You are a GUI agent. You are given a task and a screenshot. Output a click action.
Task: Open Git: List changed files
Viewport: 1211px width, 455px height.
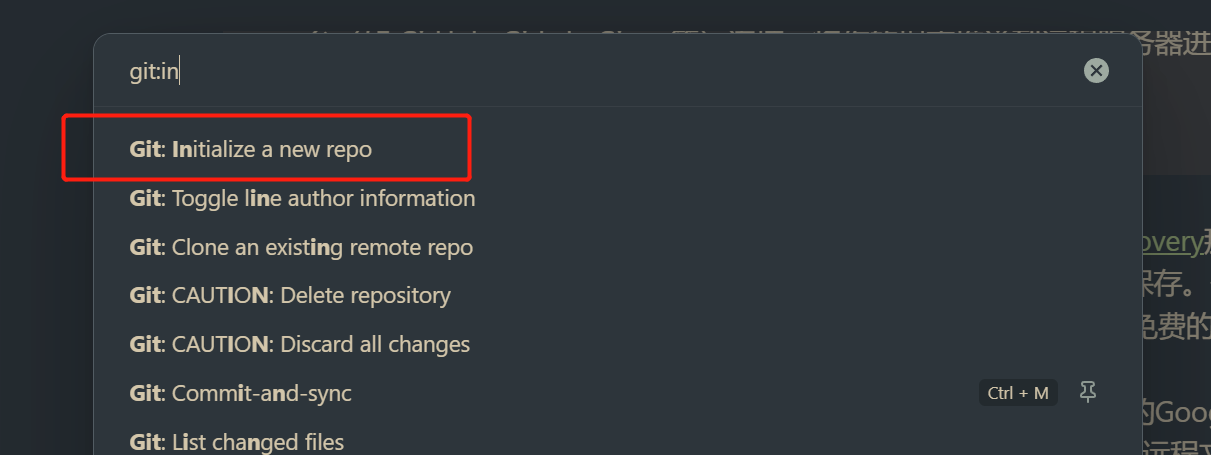point(618,441)
